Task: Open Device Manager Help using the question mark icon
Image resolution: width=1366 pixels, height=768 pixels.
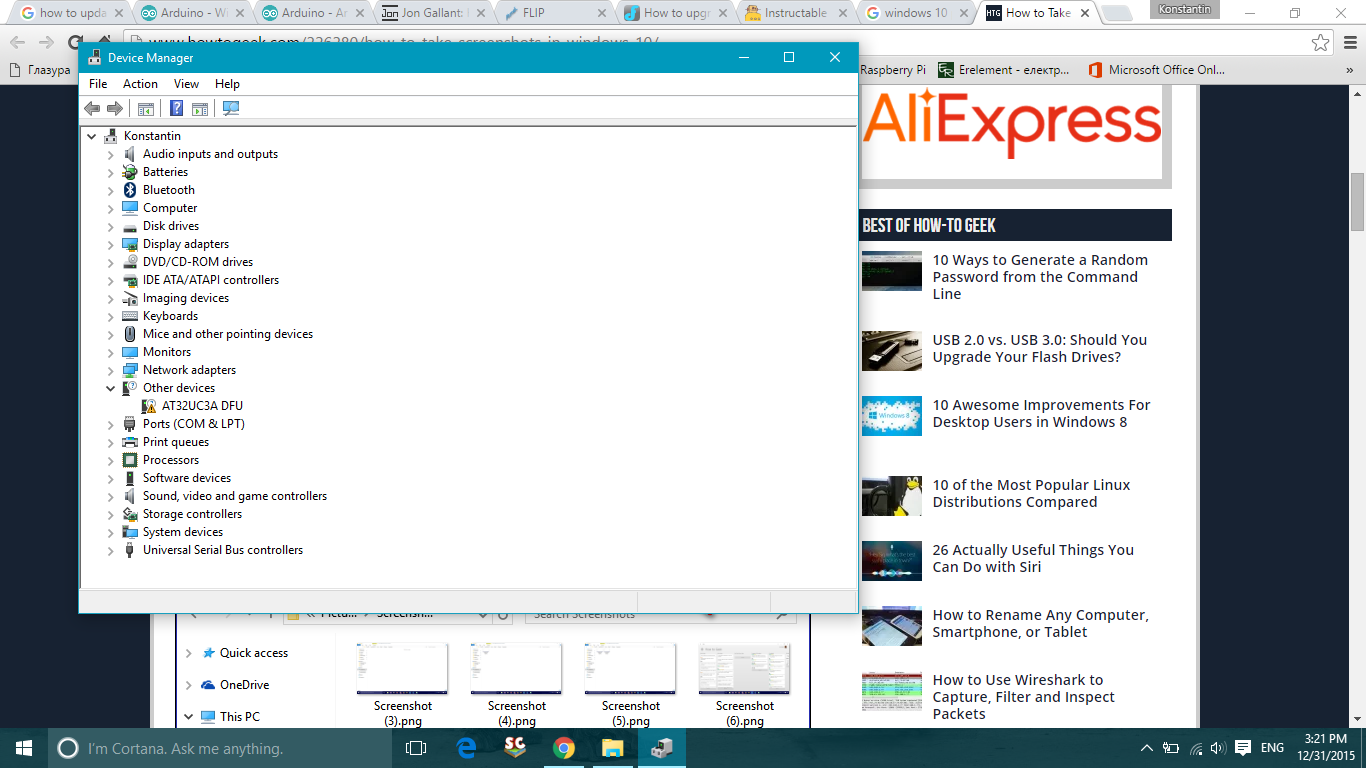Action: coord(176,108)
